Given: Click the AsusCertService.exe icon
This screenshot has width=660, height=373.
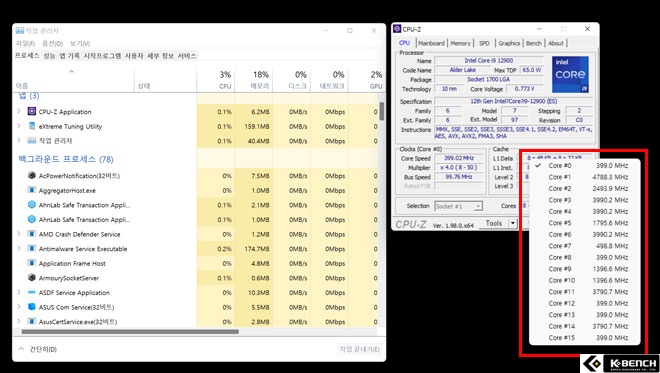Looking at the screenshot, I should [x=32, y=321].
